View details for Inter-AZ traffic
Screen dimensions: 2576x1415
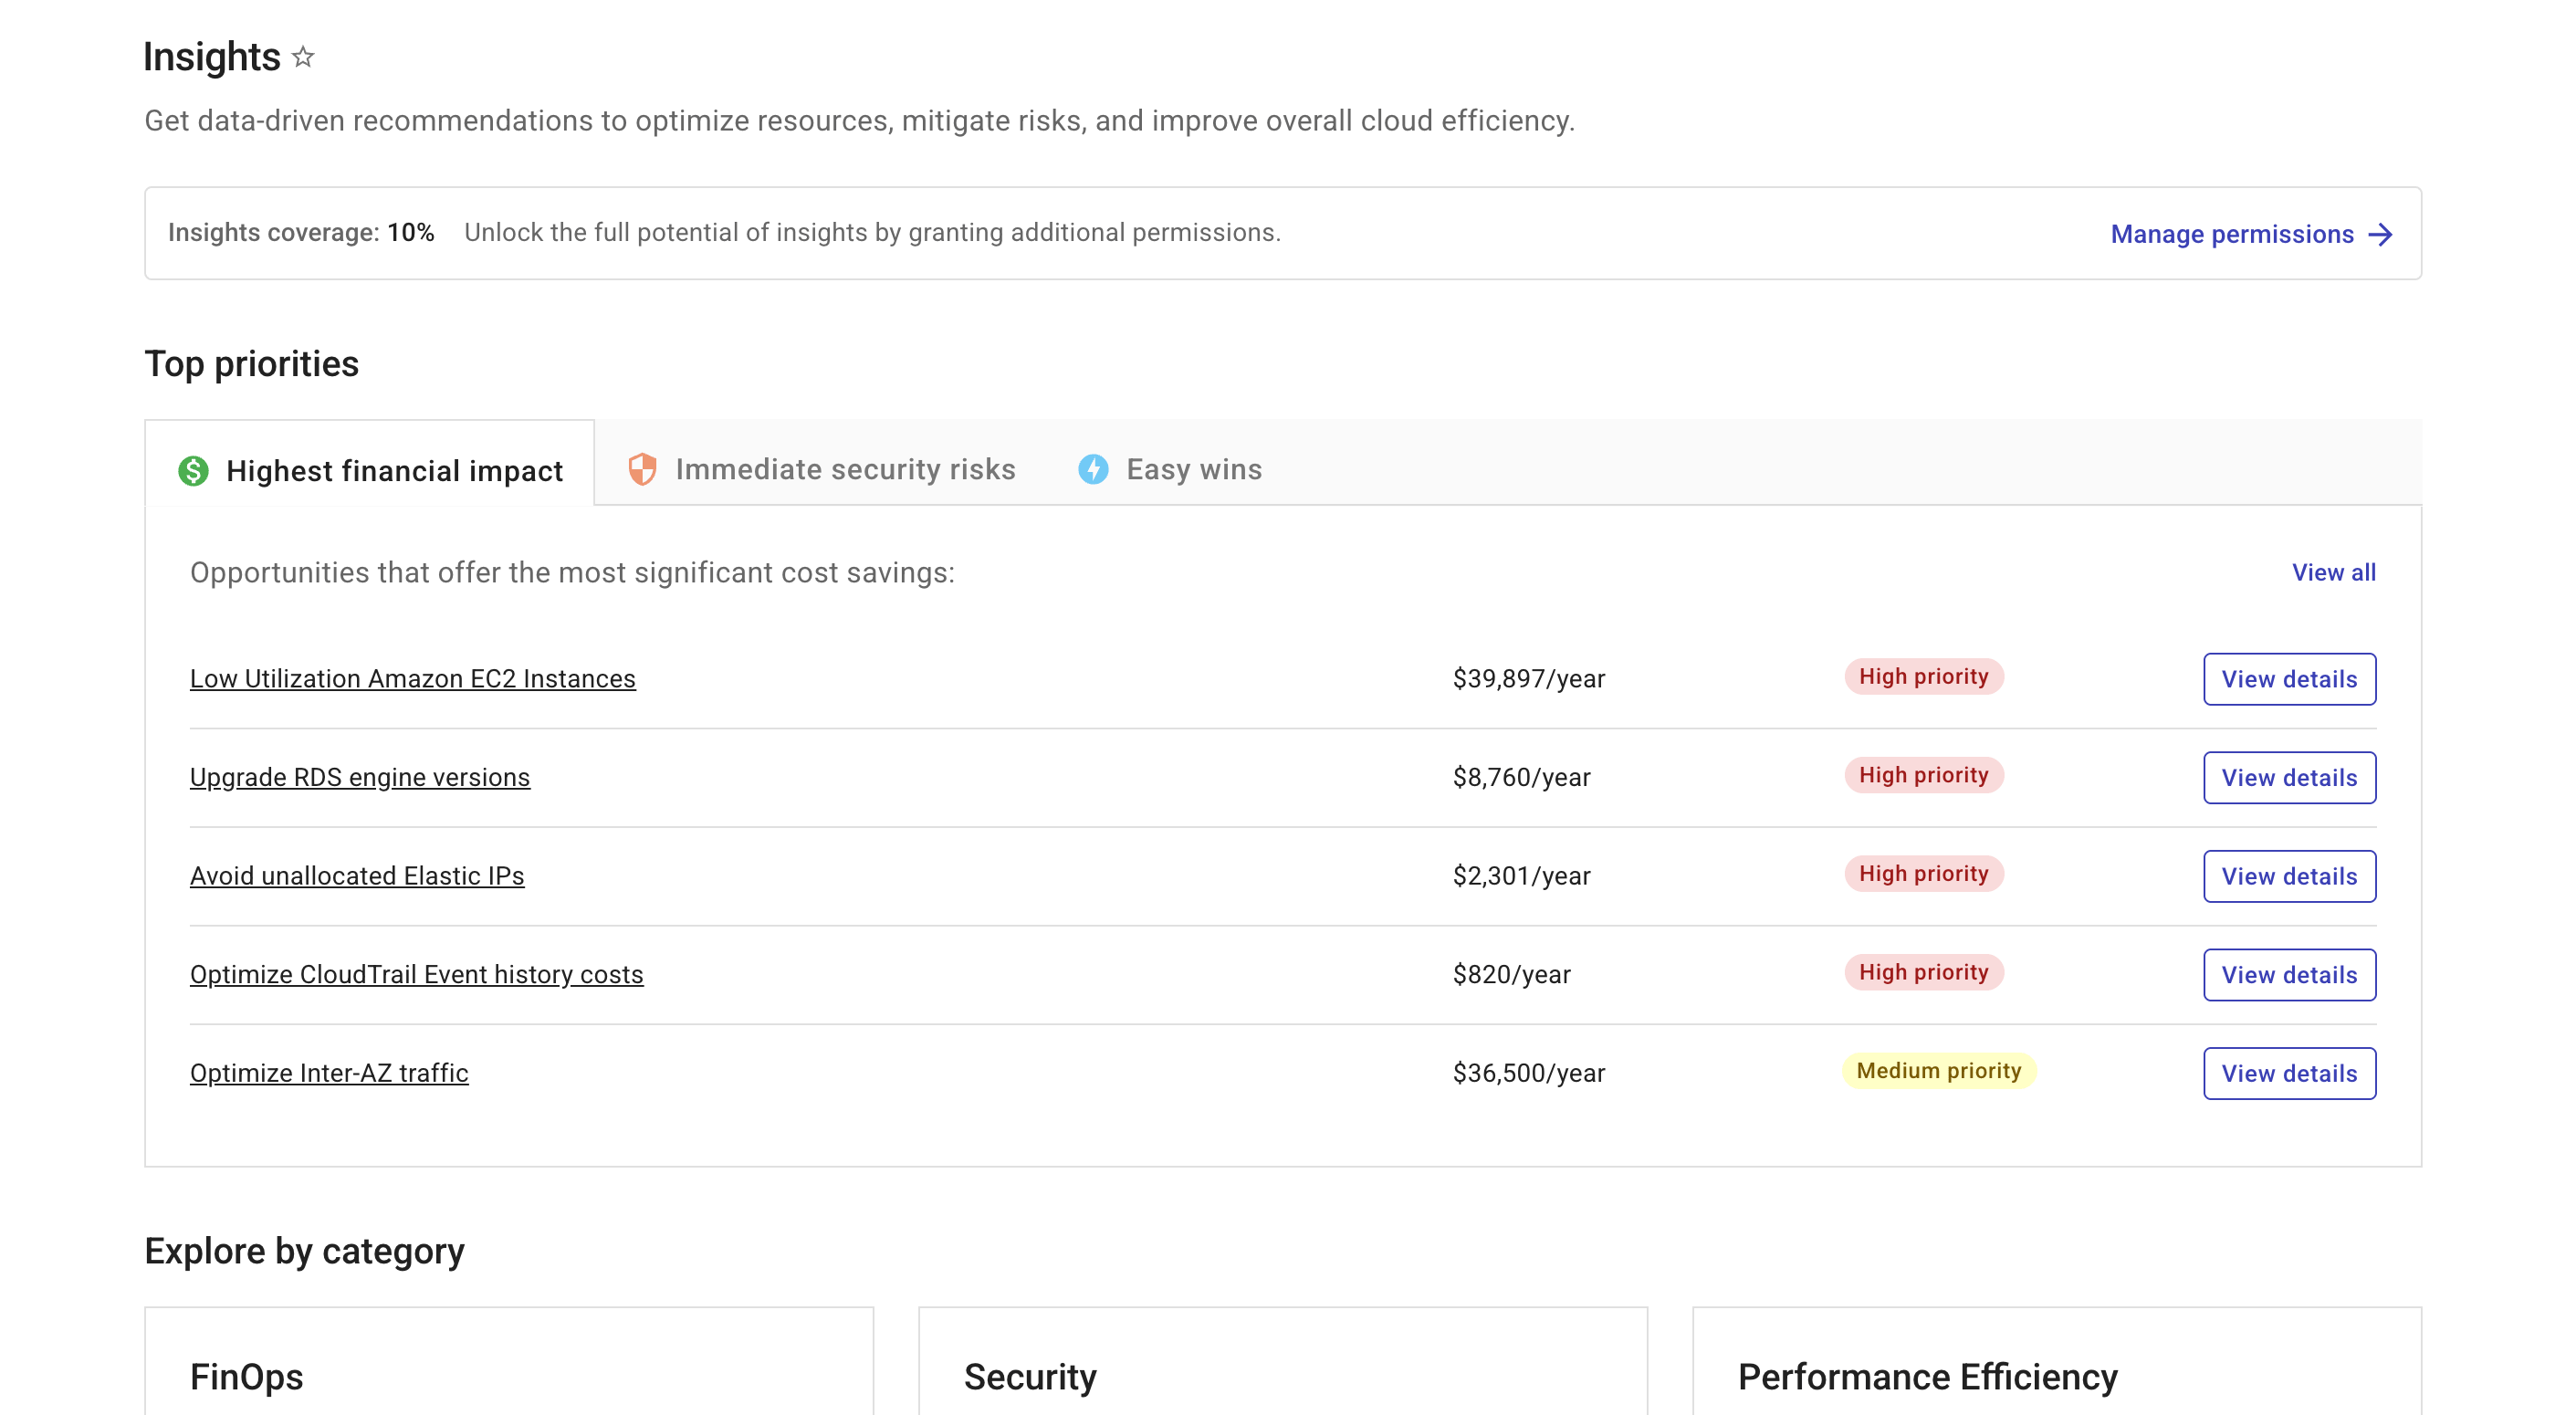pos(2288,1073)
